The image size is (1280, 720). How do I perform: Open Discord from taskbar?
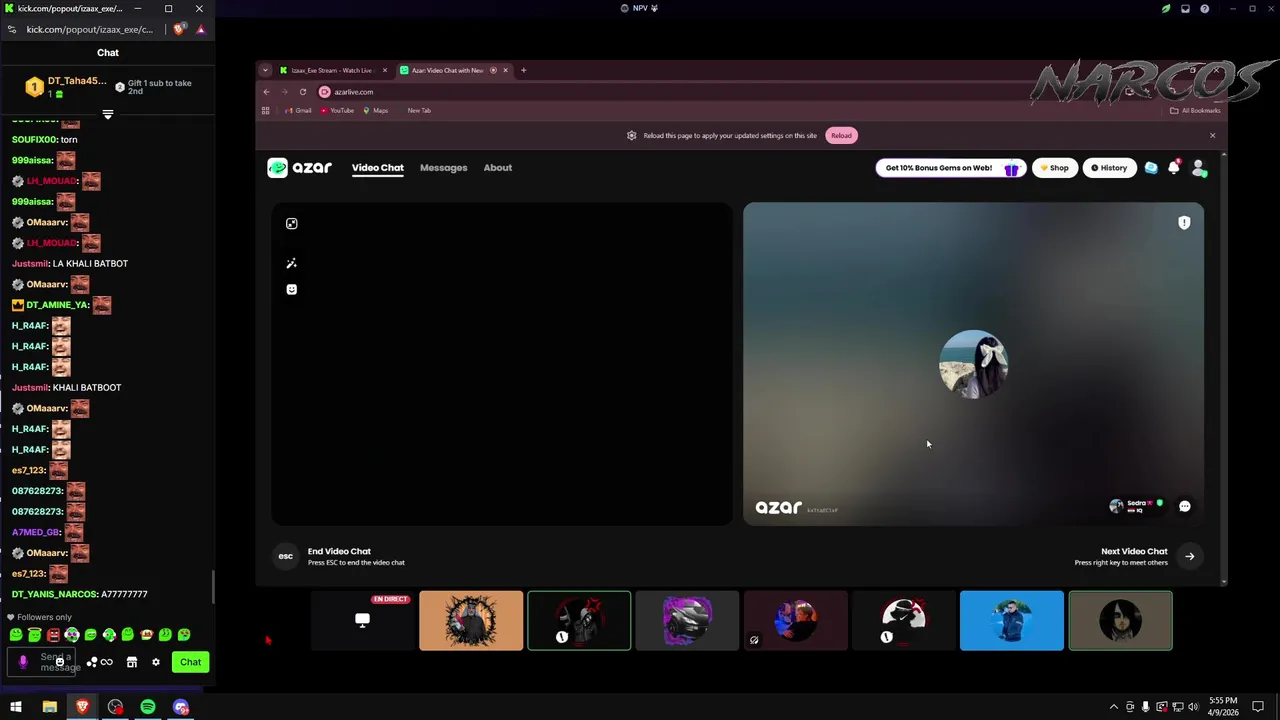pyautogui.click(x=181, y=708)
